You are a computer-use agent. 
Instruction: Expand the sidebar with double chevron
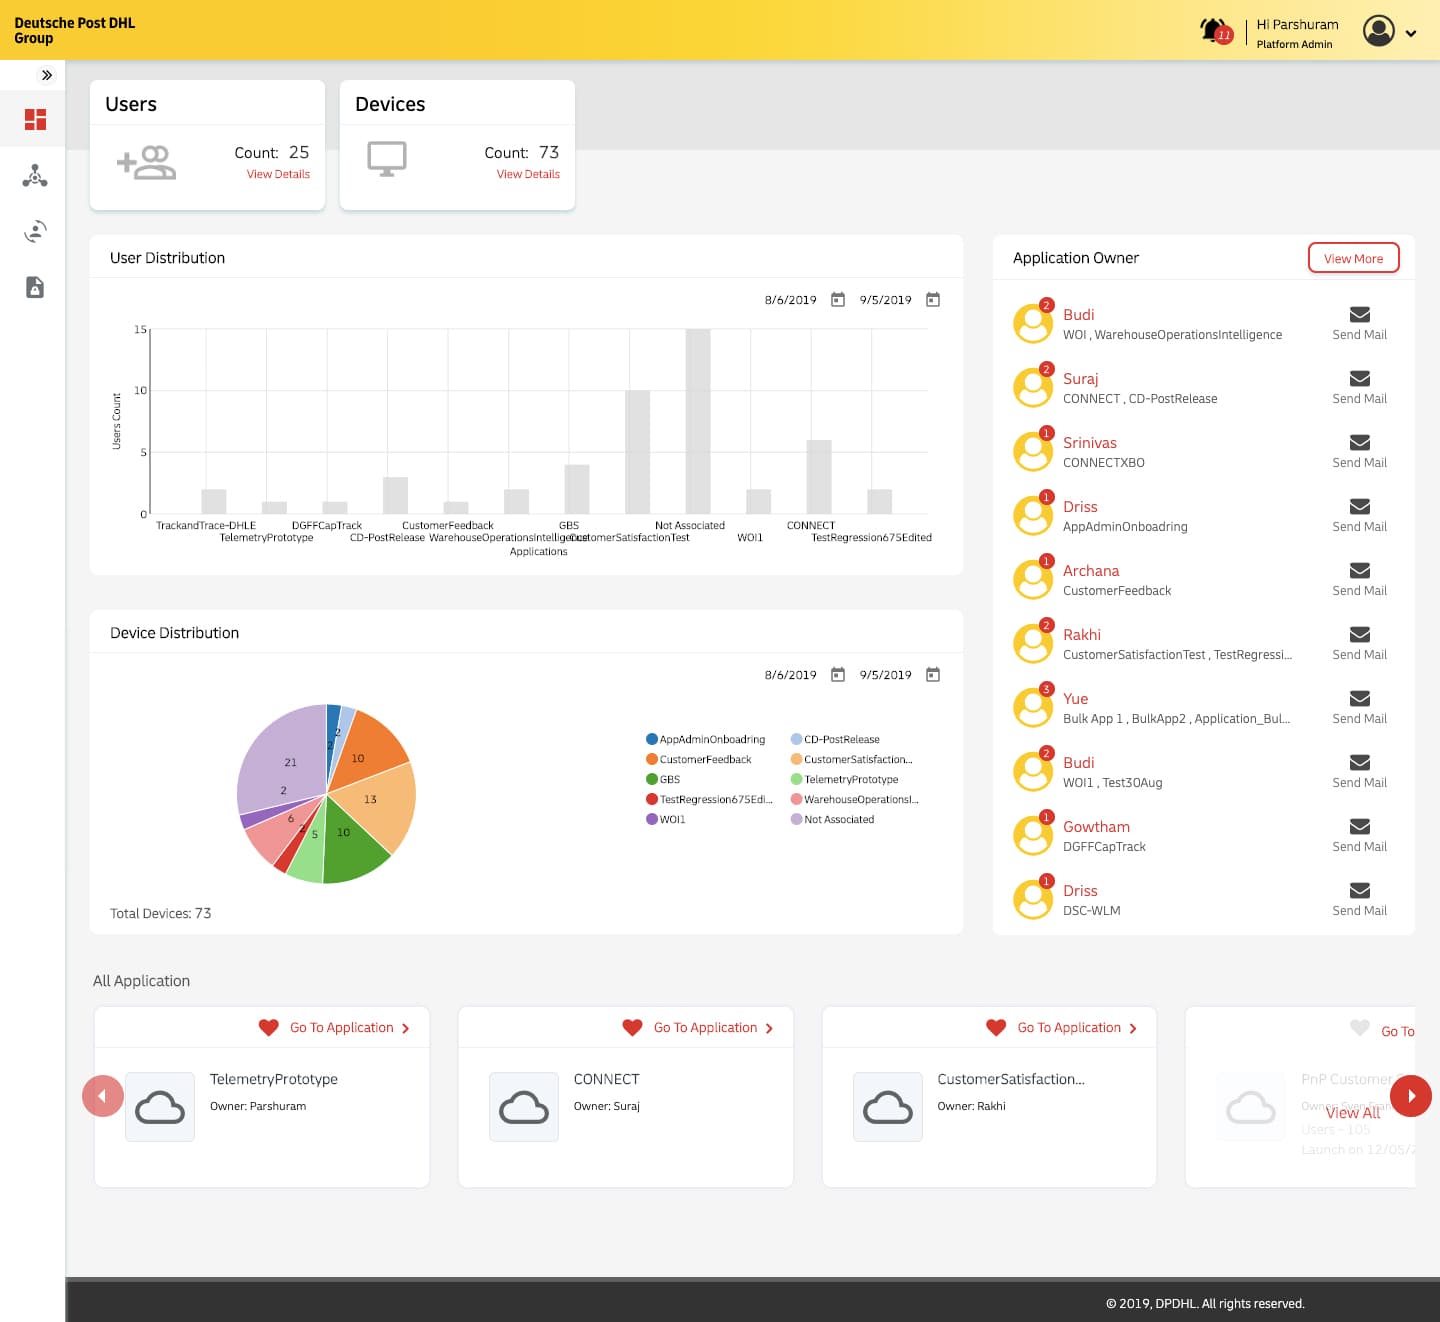point(46,75)
